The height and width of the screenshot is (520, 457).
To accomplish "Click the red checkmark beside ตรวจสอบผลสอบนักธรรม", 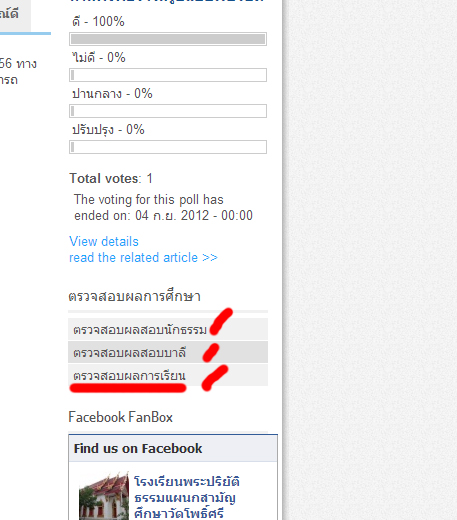I will point(221,321).
